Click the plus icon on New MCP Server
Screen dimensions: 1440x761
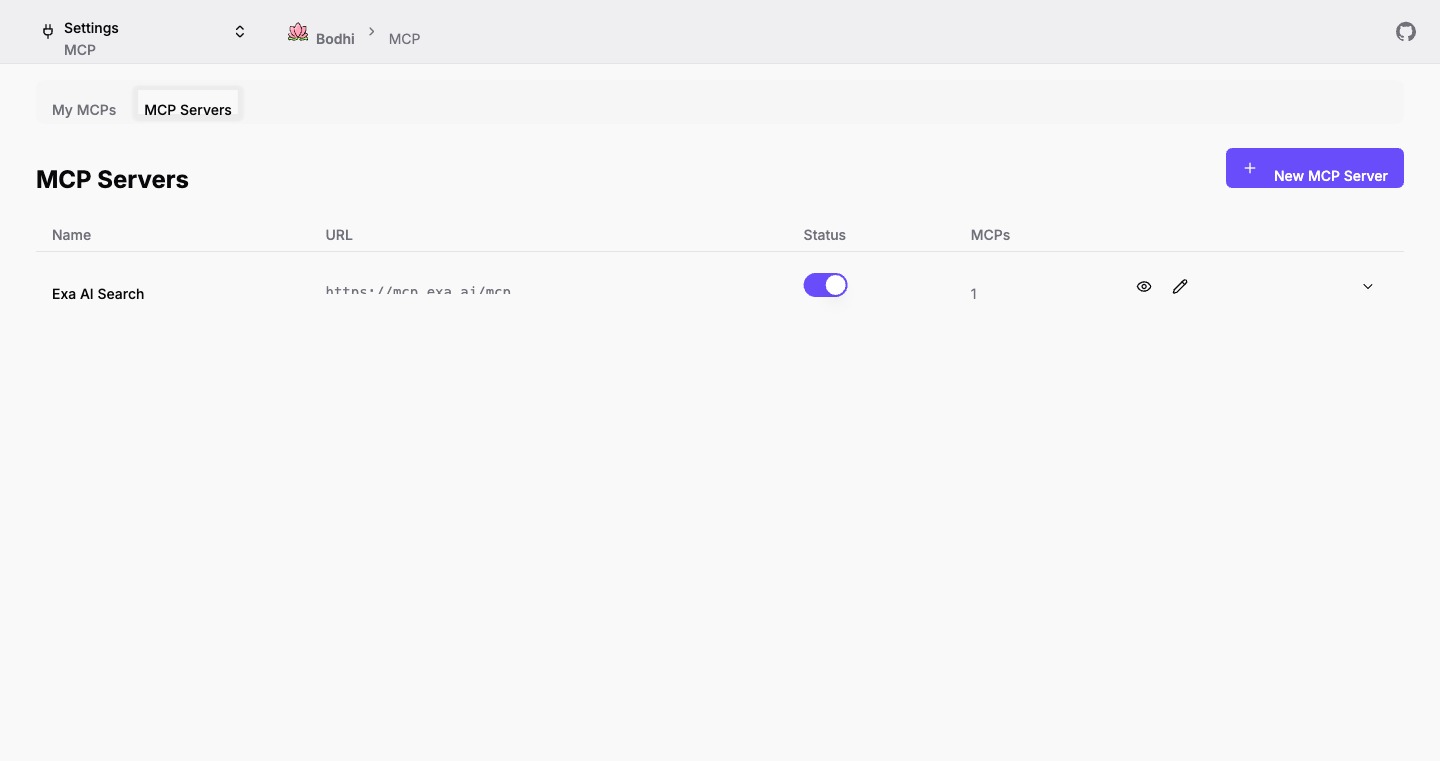(1250, 168)
